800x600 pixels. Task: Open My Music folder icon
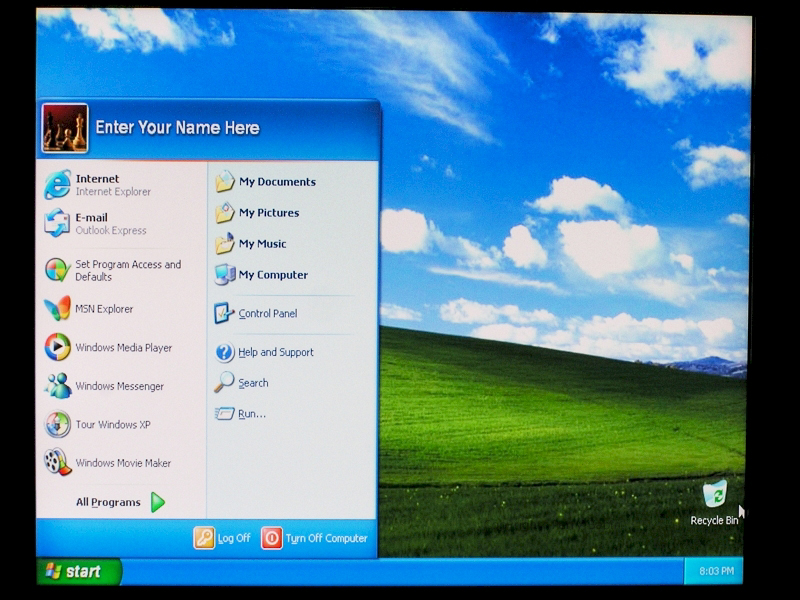pos(224,243)
